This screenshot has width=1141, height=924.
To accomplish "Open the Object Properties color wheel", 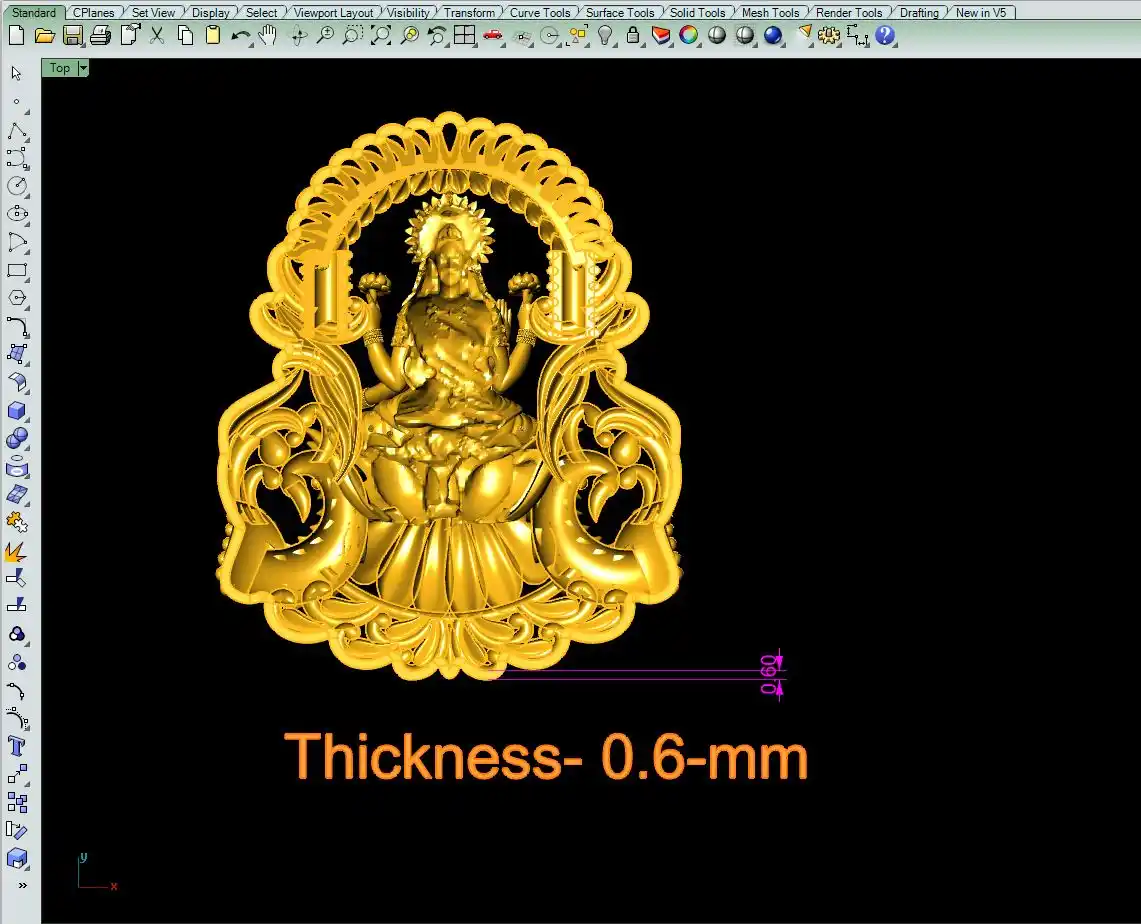I will pyautogui.click(x=689, y=36).
